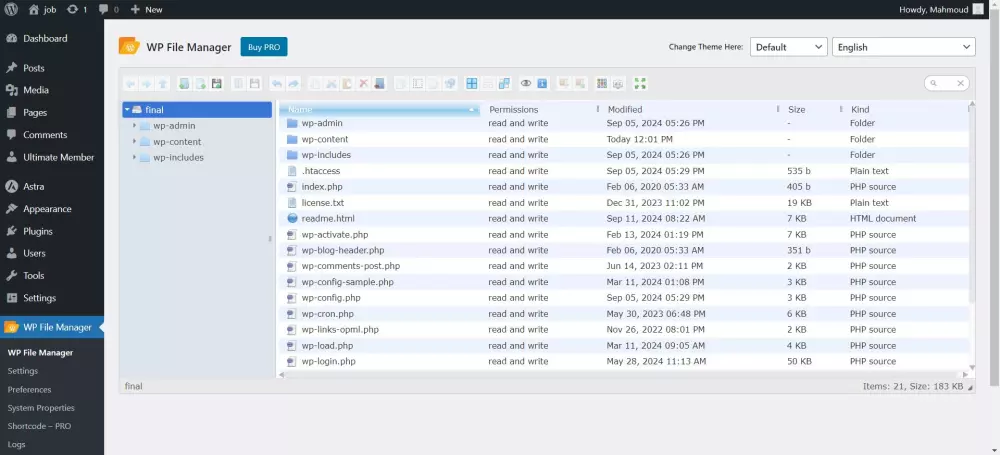
Task: Select the .htaccess file row
Action: tap(624, 171)
